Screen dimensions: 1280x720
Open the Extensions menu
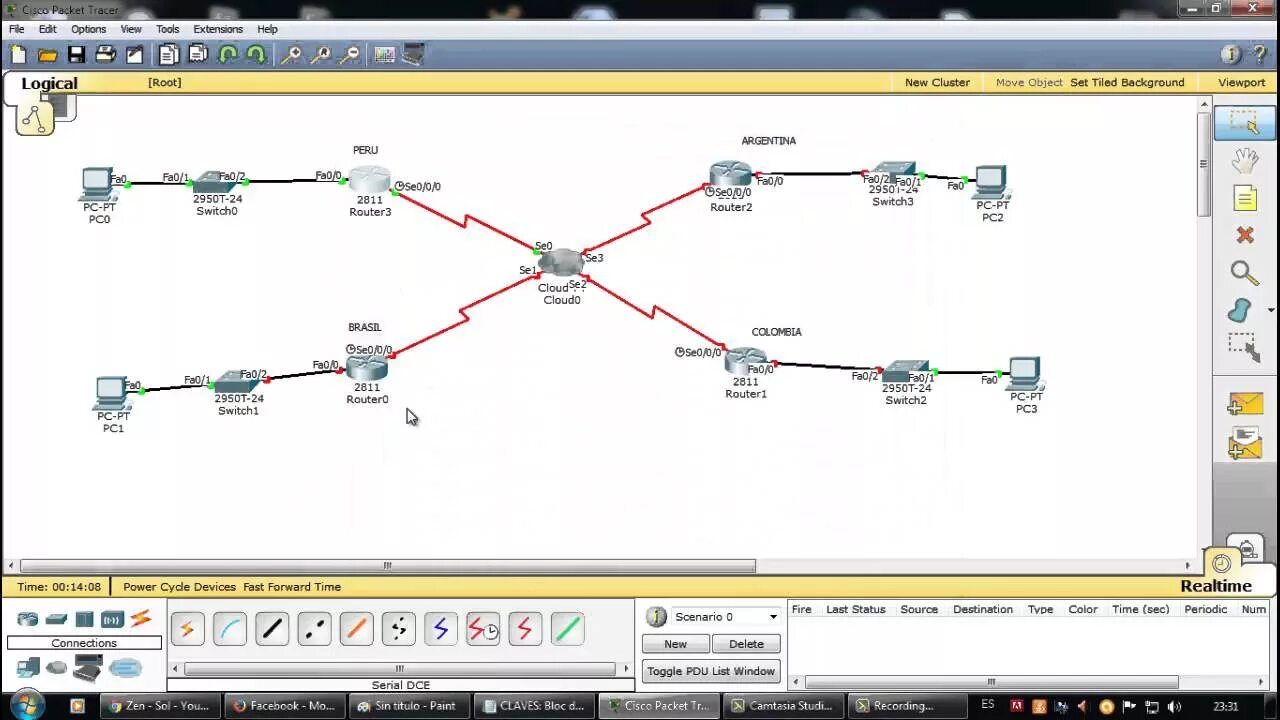point(218,29)
